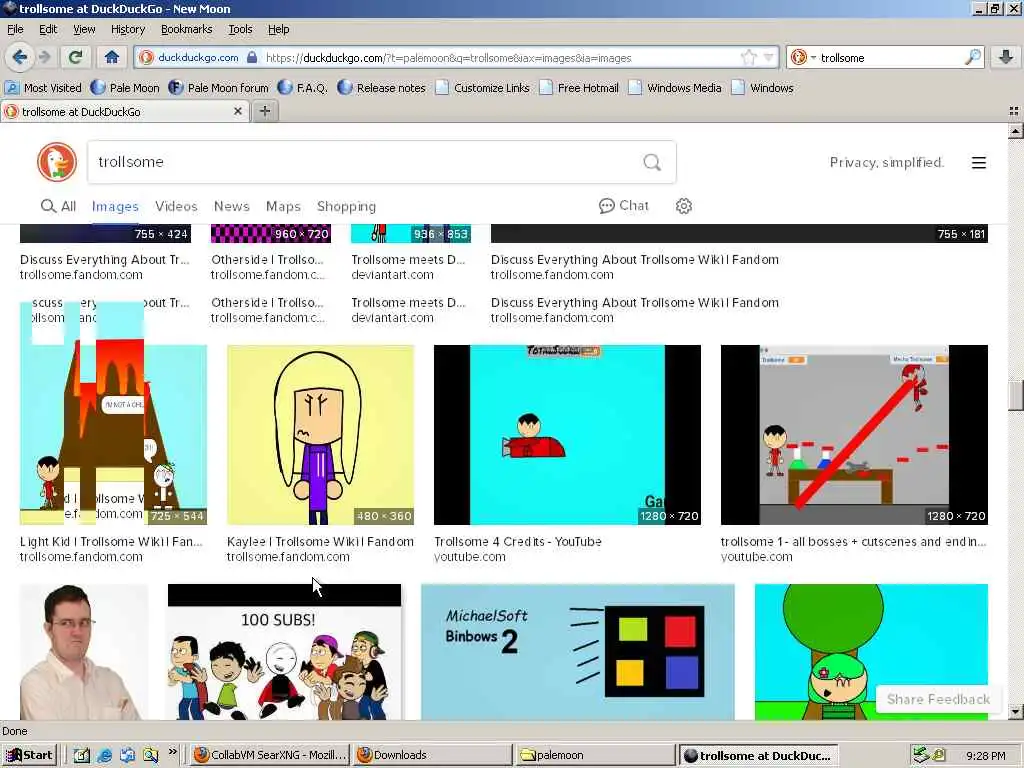Image resolution: width=1024 pixels, height=768 pixels.
Task: Reload the current page
Action: tap(75, 57)
